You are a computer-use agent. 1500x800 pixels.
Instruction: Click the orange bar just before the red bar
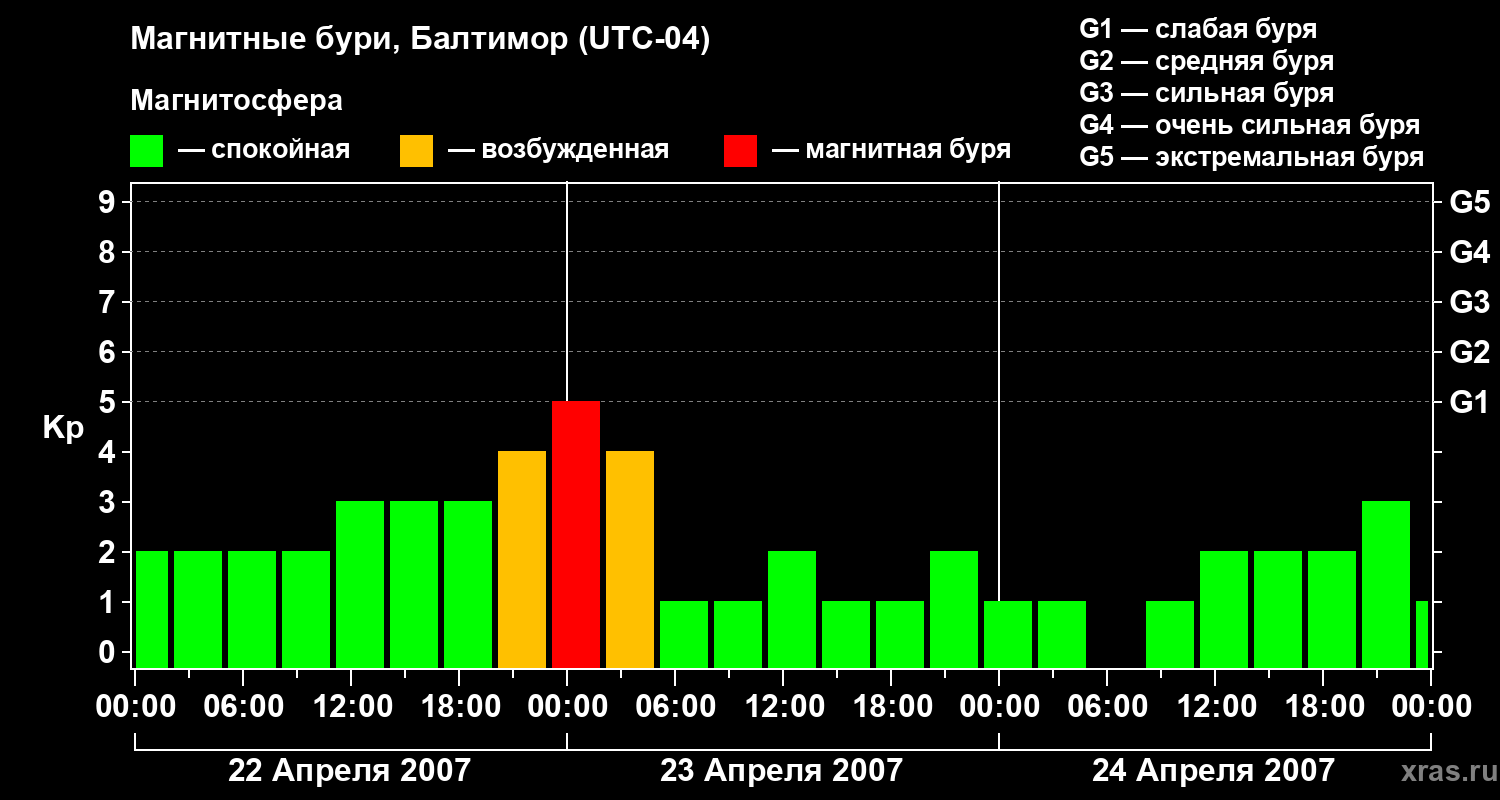pos(522,560)
